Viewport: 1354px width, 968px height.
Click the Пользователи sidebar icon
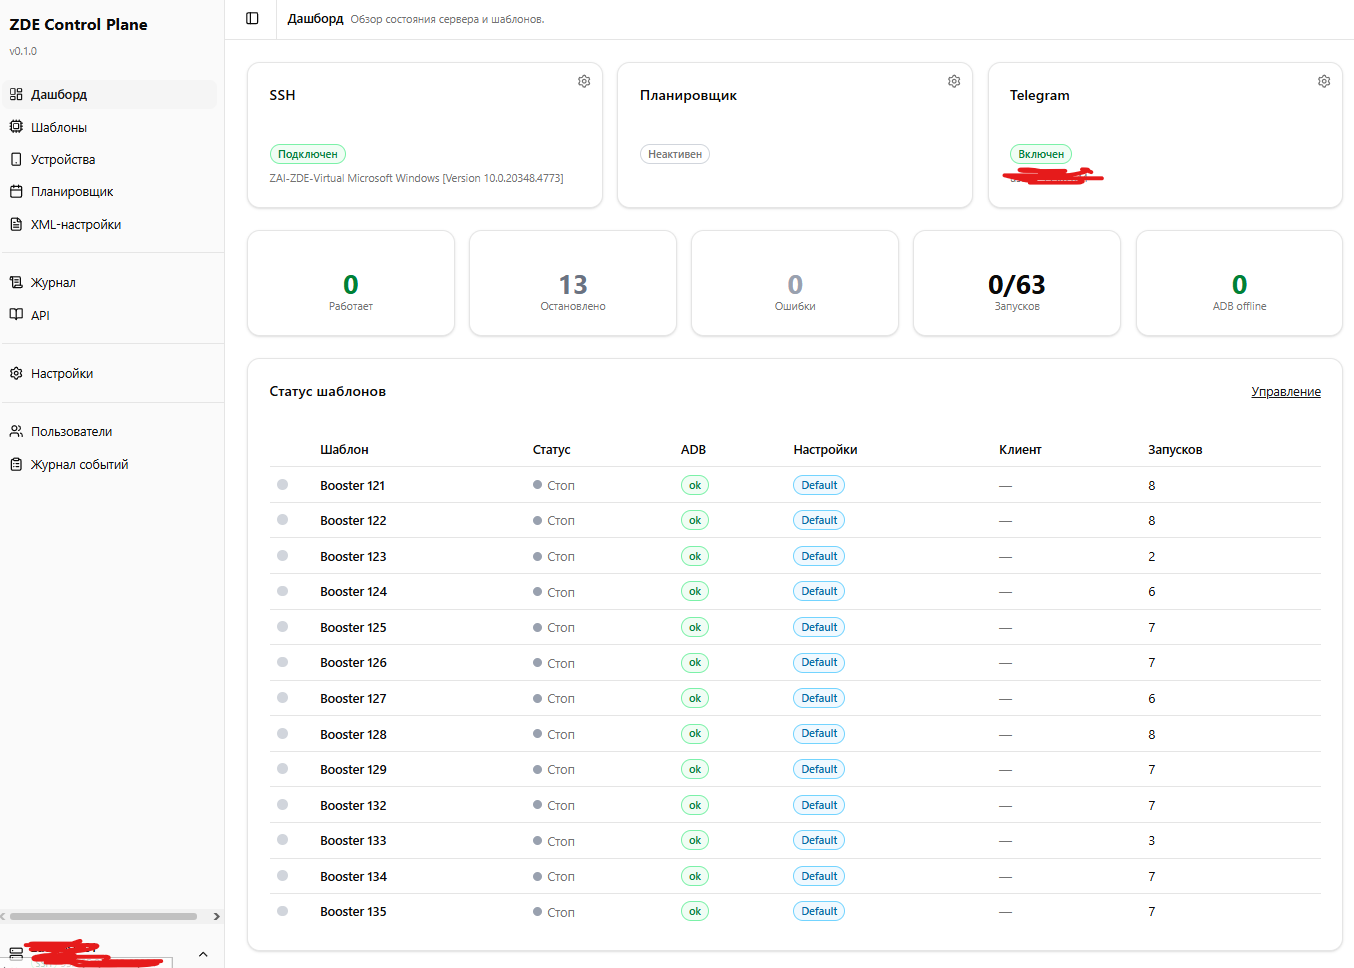pyautogui.click(x=16, y=431)
